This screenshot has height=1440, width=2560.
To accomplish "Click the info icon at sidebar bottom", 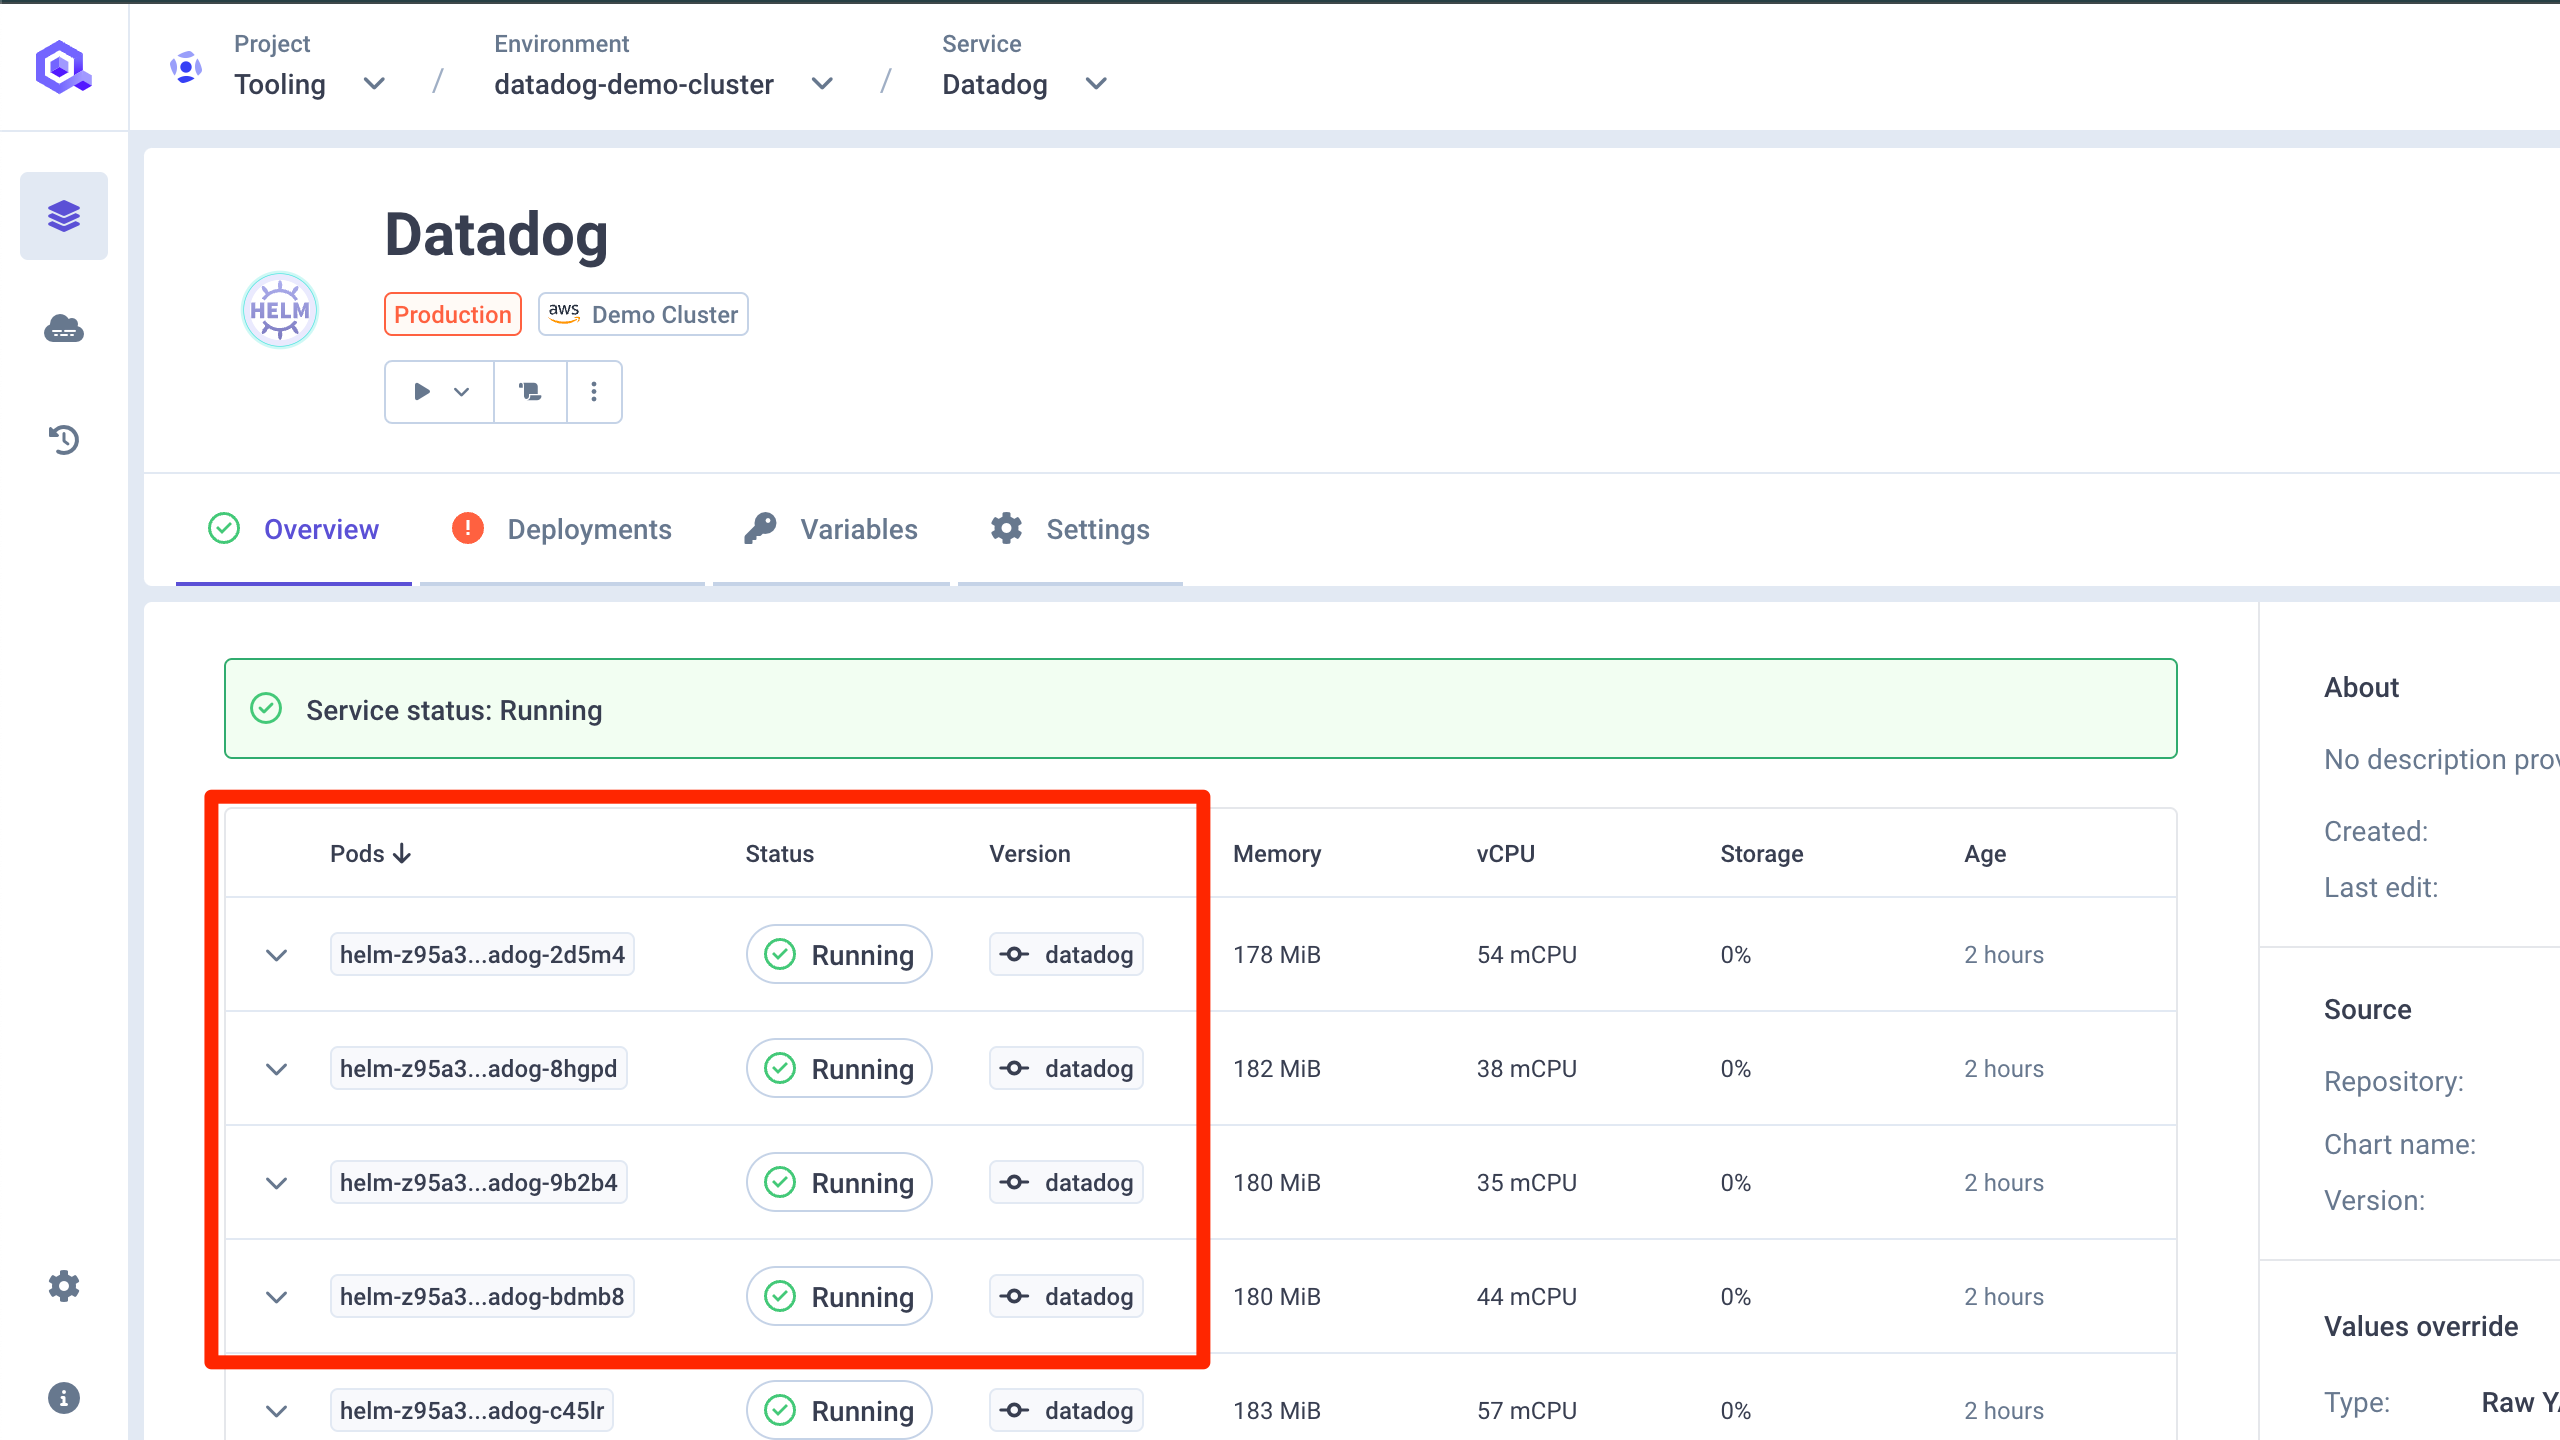I will click(63, 1398).
